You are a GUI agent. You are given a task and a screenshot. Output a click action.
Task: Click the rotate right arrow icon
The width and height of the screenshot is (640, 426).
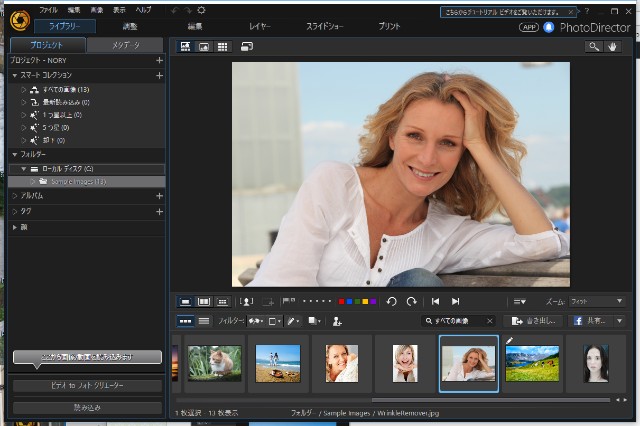coord(411,301)
